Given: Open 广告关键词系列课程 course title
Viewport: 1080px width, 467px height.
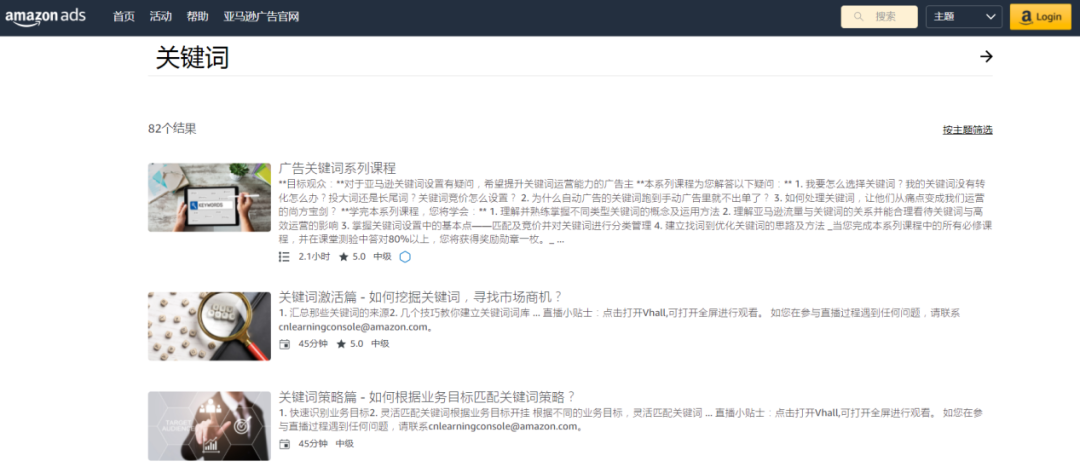Looking at the screenshot, I should coord(338,168).
